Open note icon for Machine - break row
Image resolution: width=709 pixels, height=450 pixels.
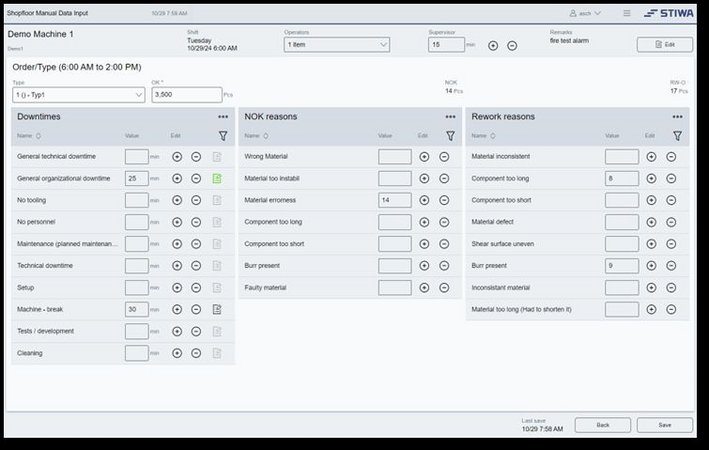pyautogui.click(x=216, y=309)
